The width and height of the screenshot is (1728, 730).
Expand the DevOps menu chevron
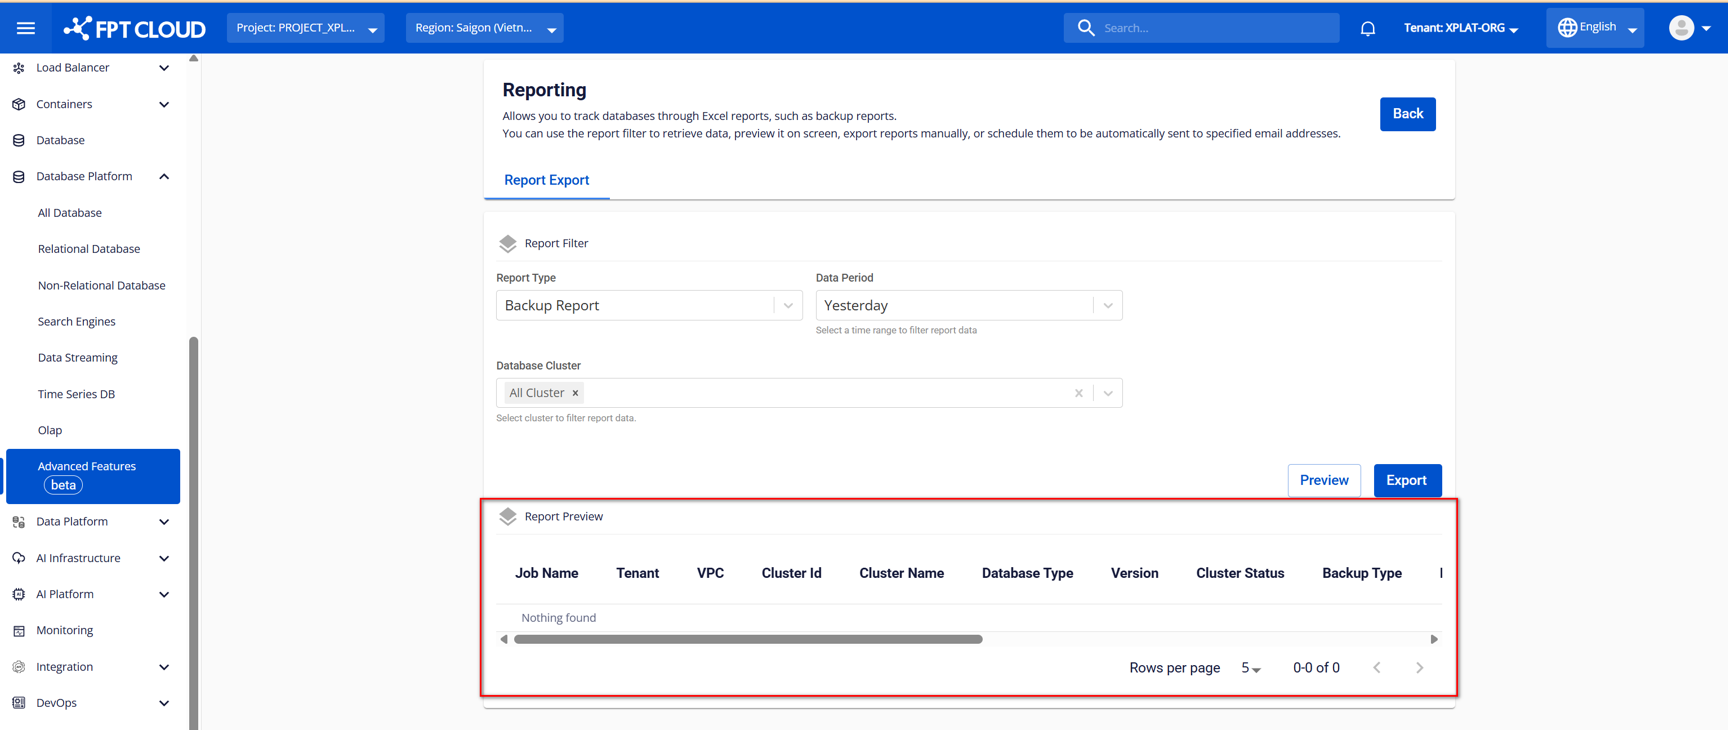pyautogui.click(x=164, y=703)
